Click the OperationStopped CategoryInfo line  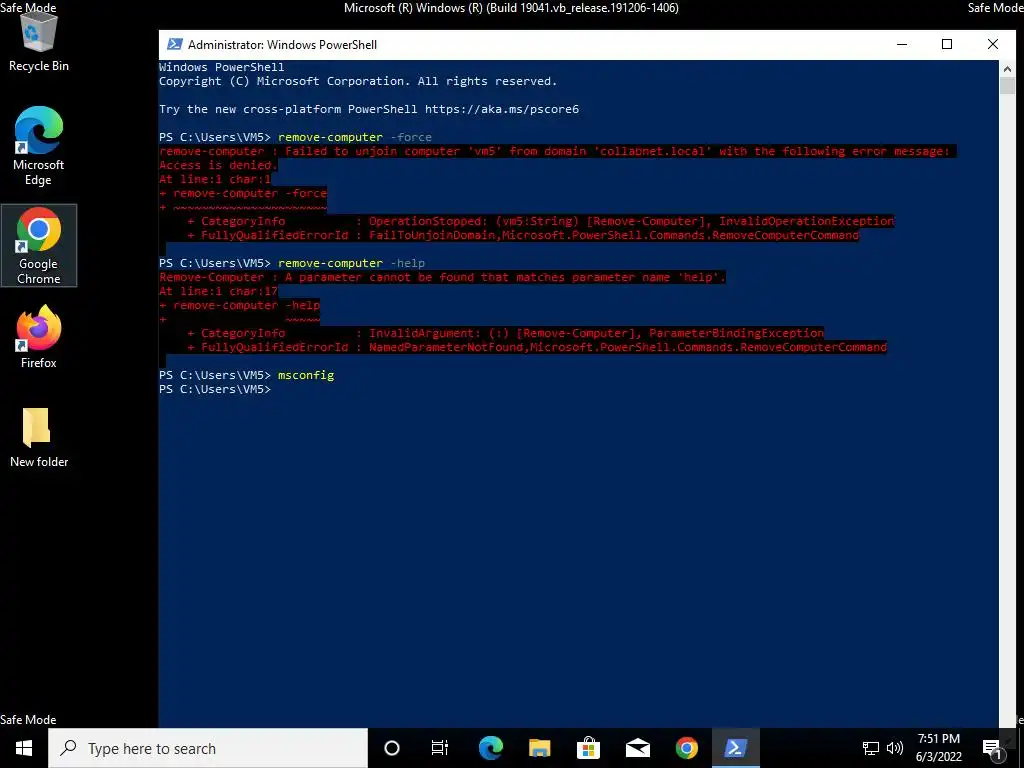pyautogui.click(x=541, y=221)
